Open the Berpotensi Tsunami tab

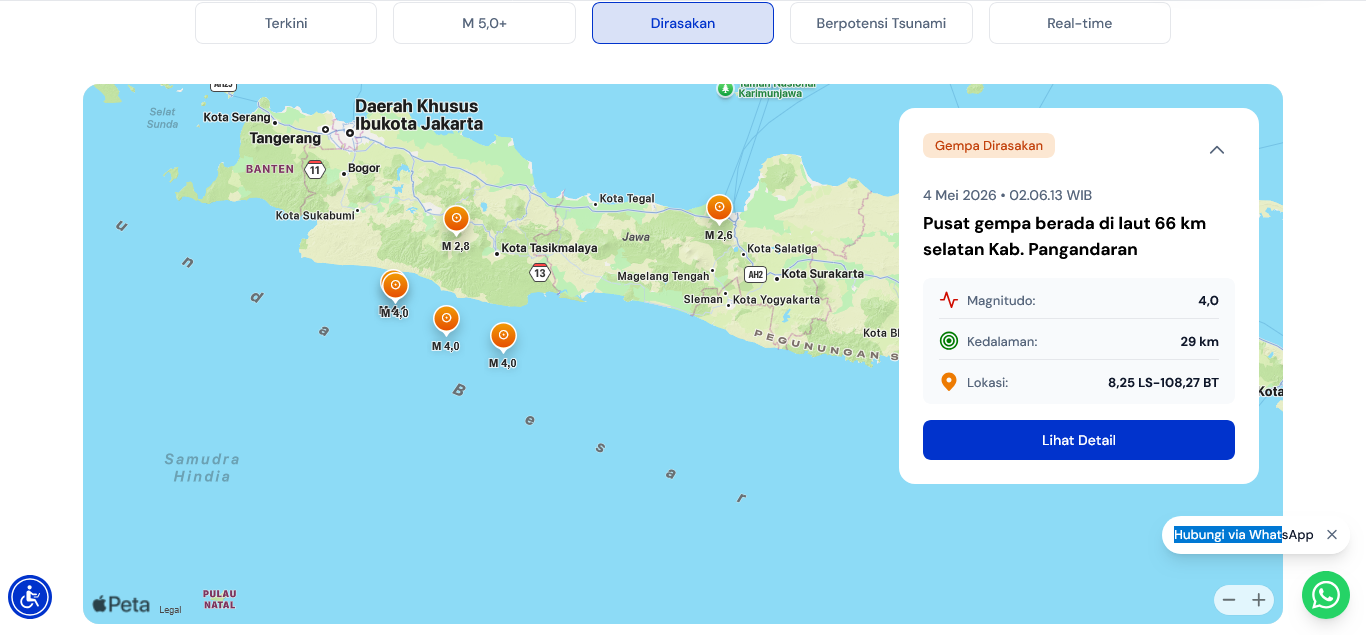tap(881, 23)
